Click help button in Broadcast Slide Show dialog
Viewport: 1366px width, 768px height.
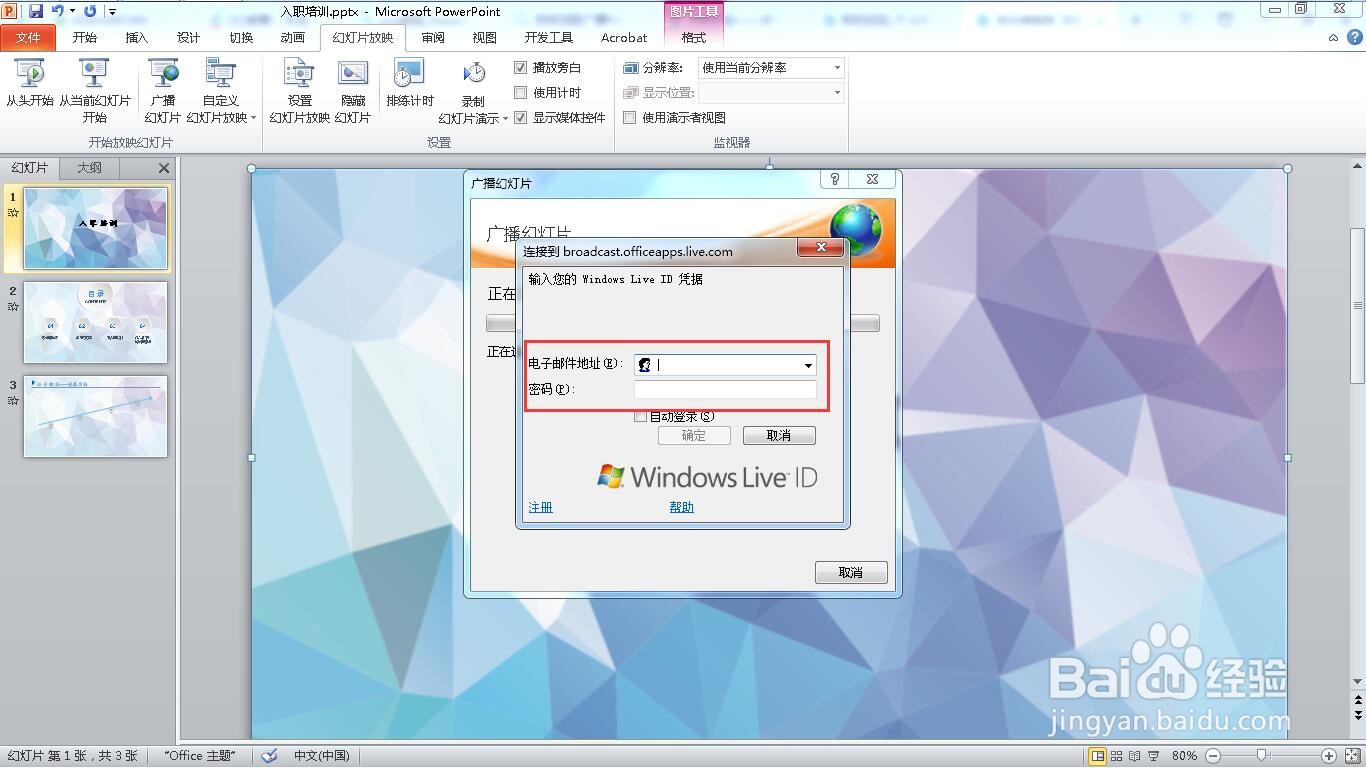pos(835,179)
